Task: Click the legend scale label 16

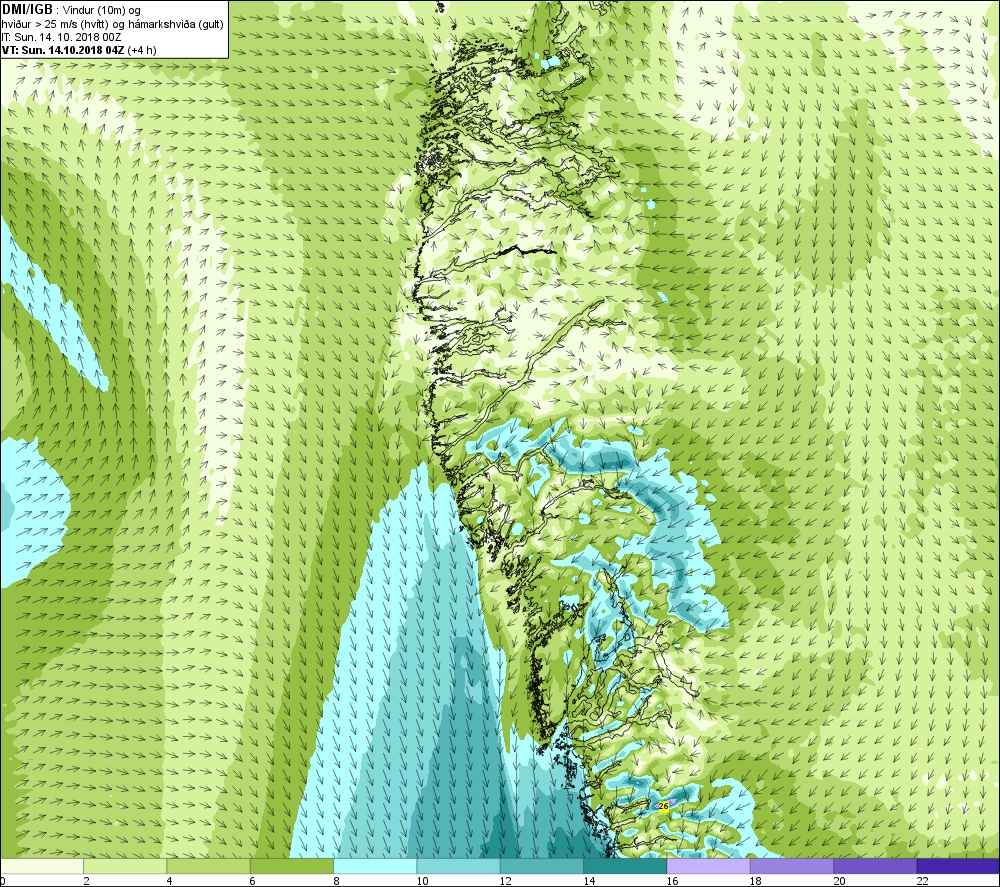Action: 672,881
